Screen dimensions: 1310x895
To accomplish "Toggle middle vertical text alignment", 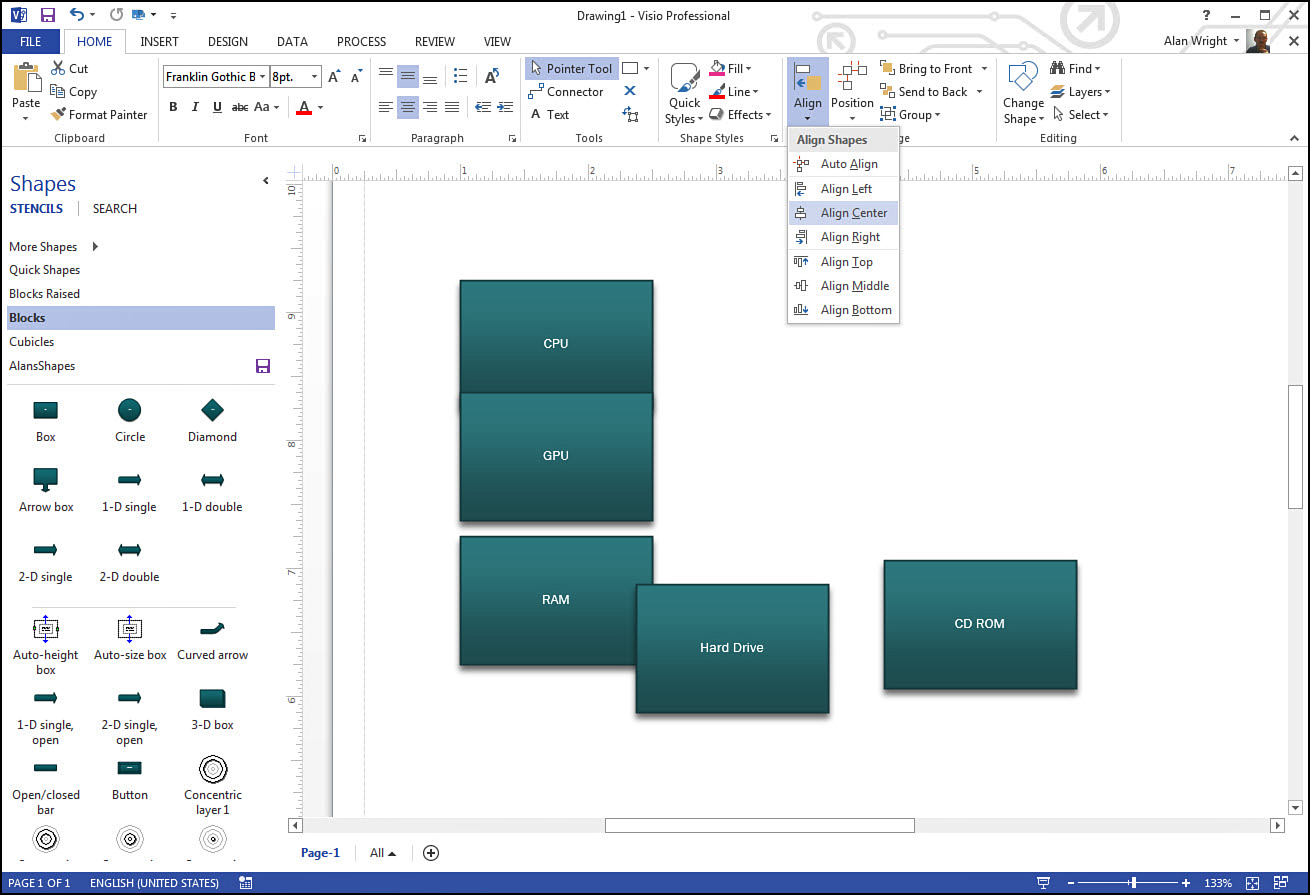I will pyautogui.click(x=408, y=77).
